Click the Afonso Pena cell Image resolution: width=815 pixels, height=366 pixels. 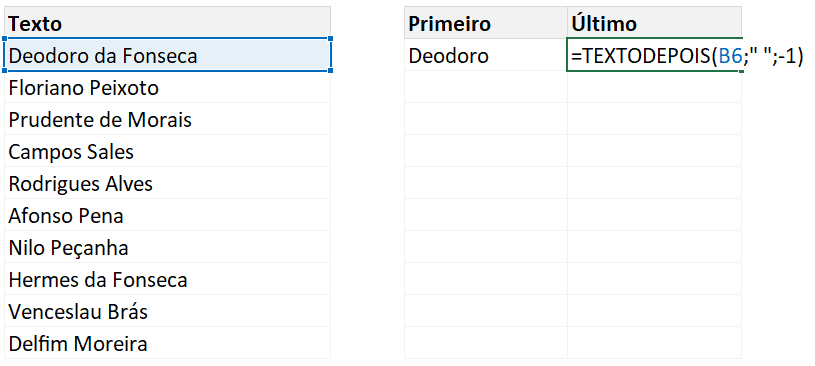(167, 215)
